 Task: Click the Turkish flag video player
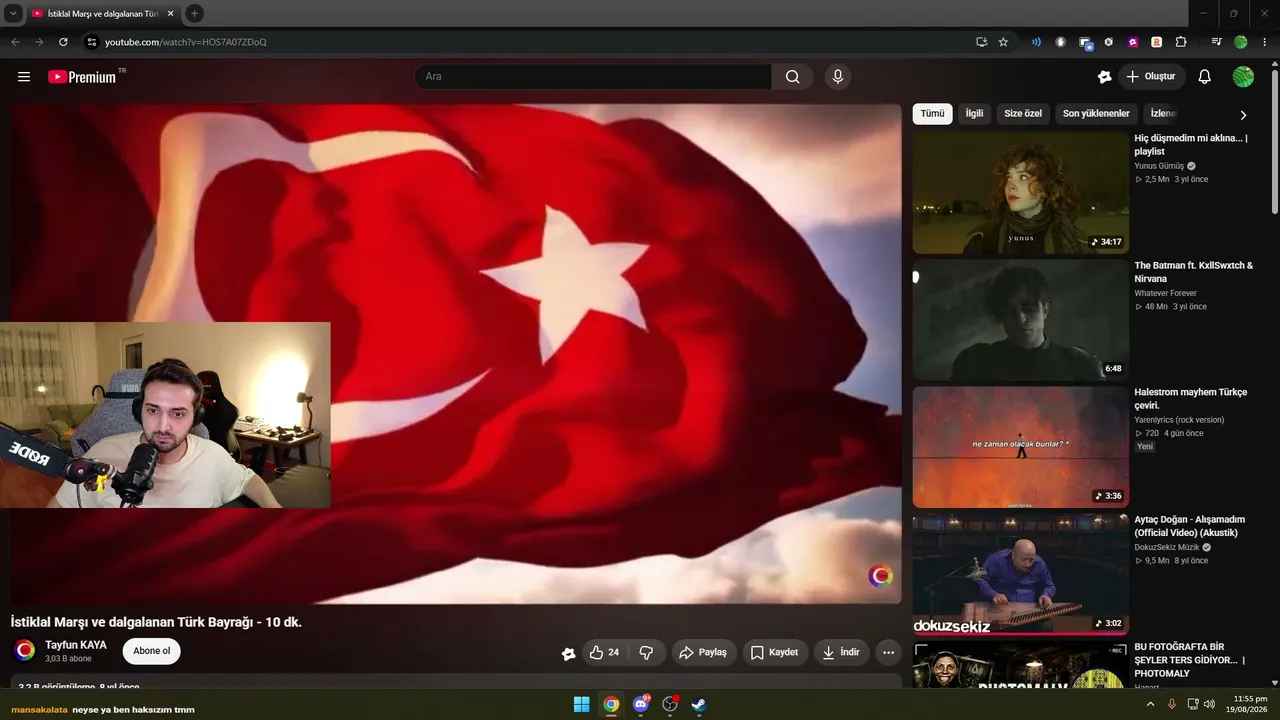click(x=456, y=353)
